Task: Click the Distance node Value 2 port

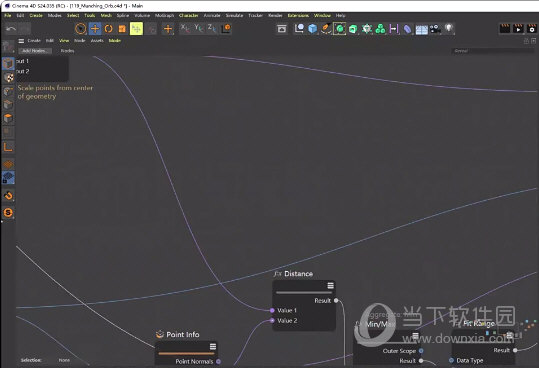Action: coord(272,321)
